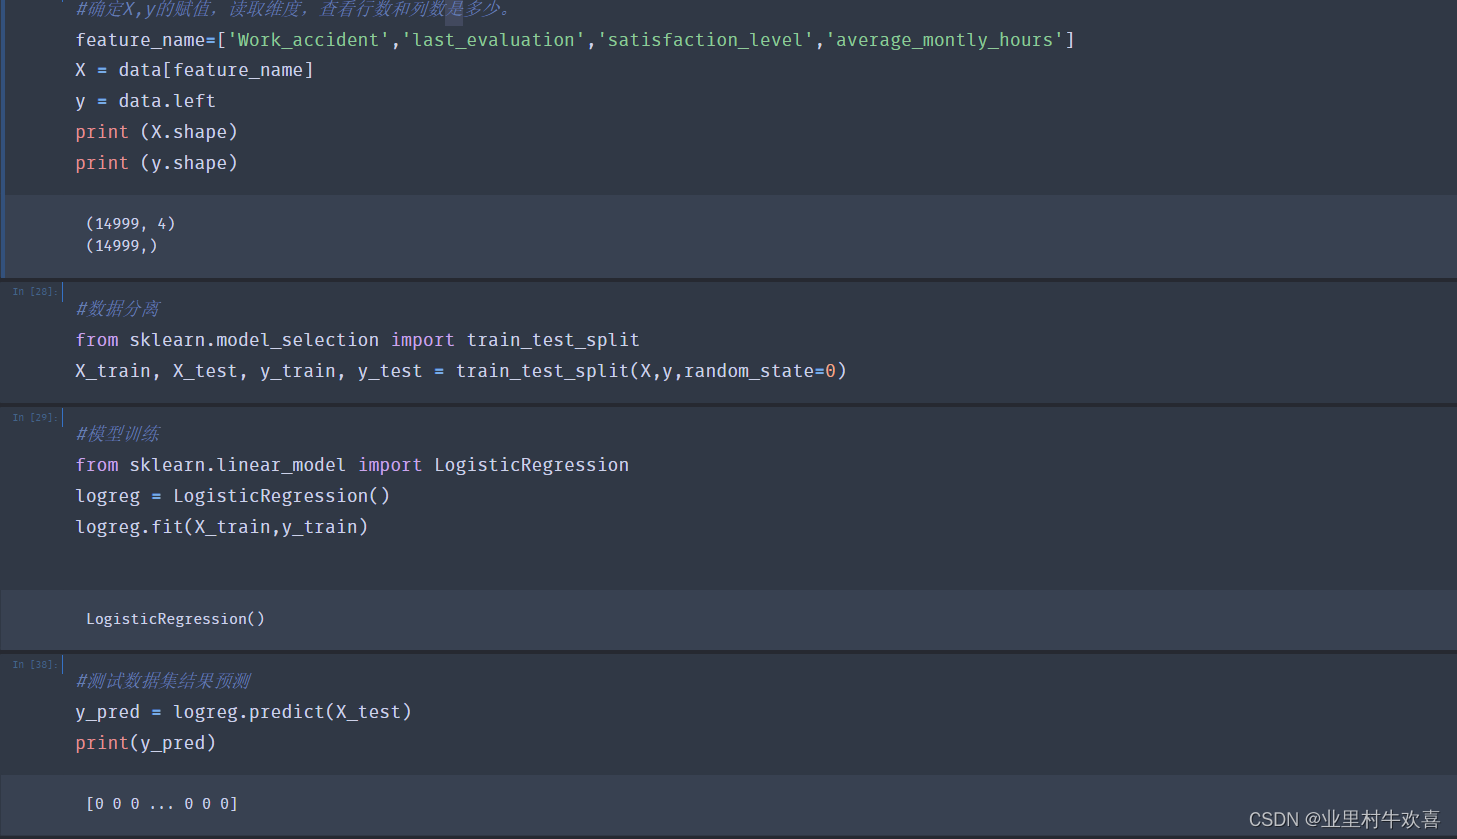Click the print (y.shape) line
Image resolution: width=1457 pixels, height=839 pixels.
click(x=156, y=163)
